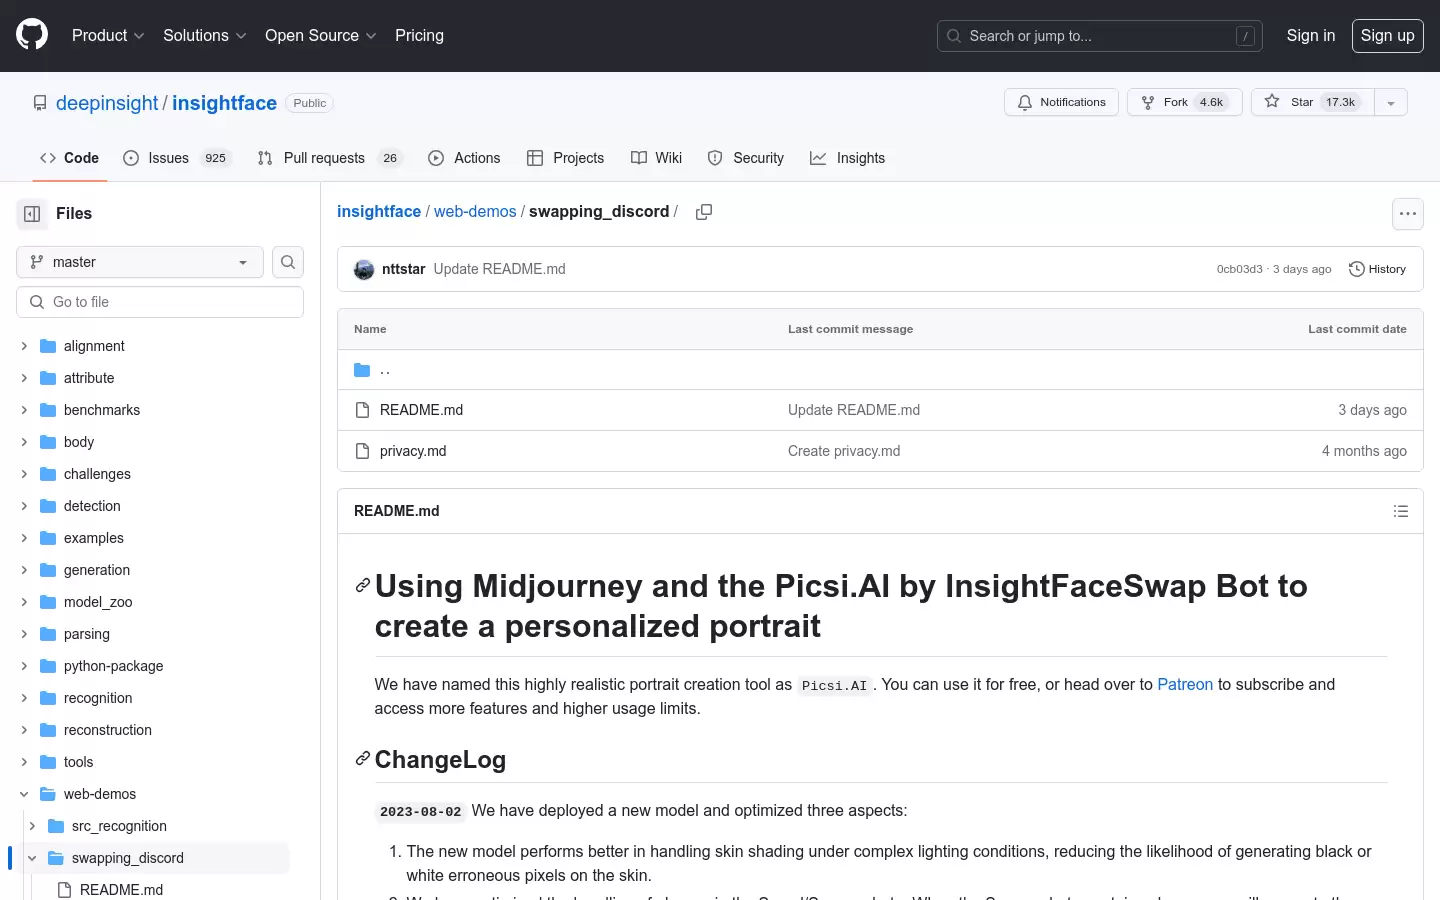Select generation folder in tree
Viewport: 1440px width, 900px height.
[x=97, y=570]
